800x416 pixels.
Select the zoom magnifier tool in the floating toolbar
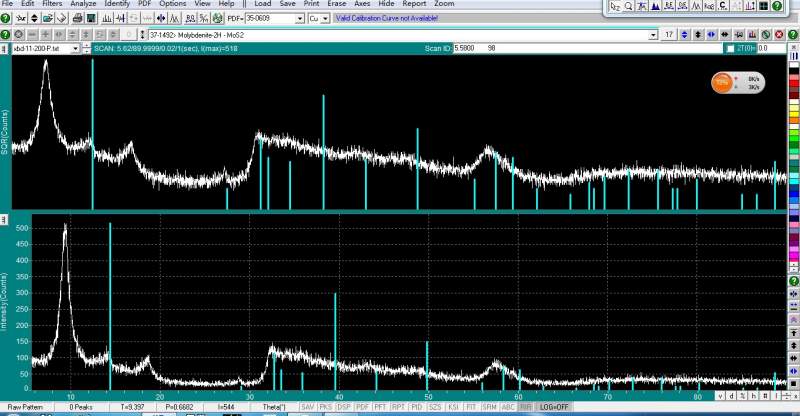coord(627,7)
